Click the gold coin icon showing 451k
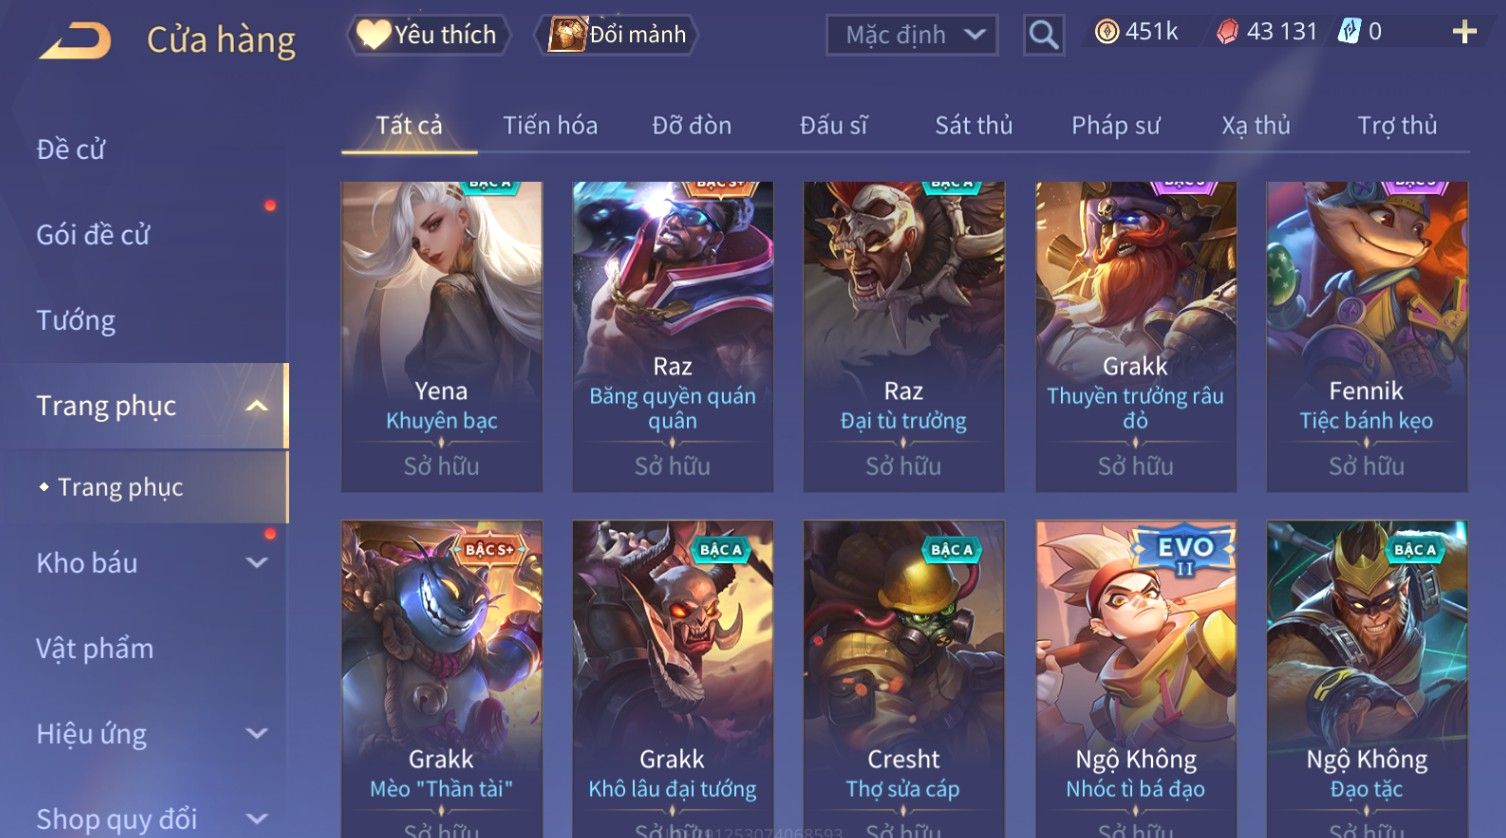This screenshot has height=838, width=1506. click(x=1106, y=32)
